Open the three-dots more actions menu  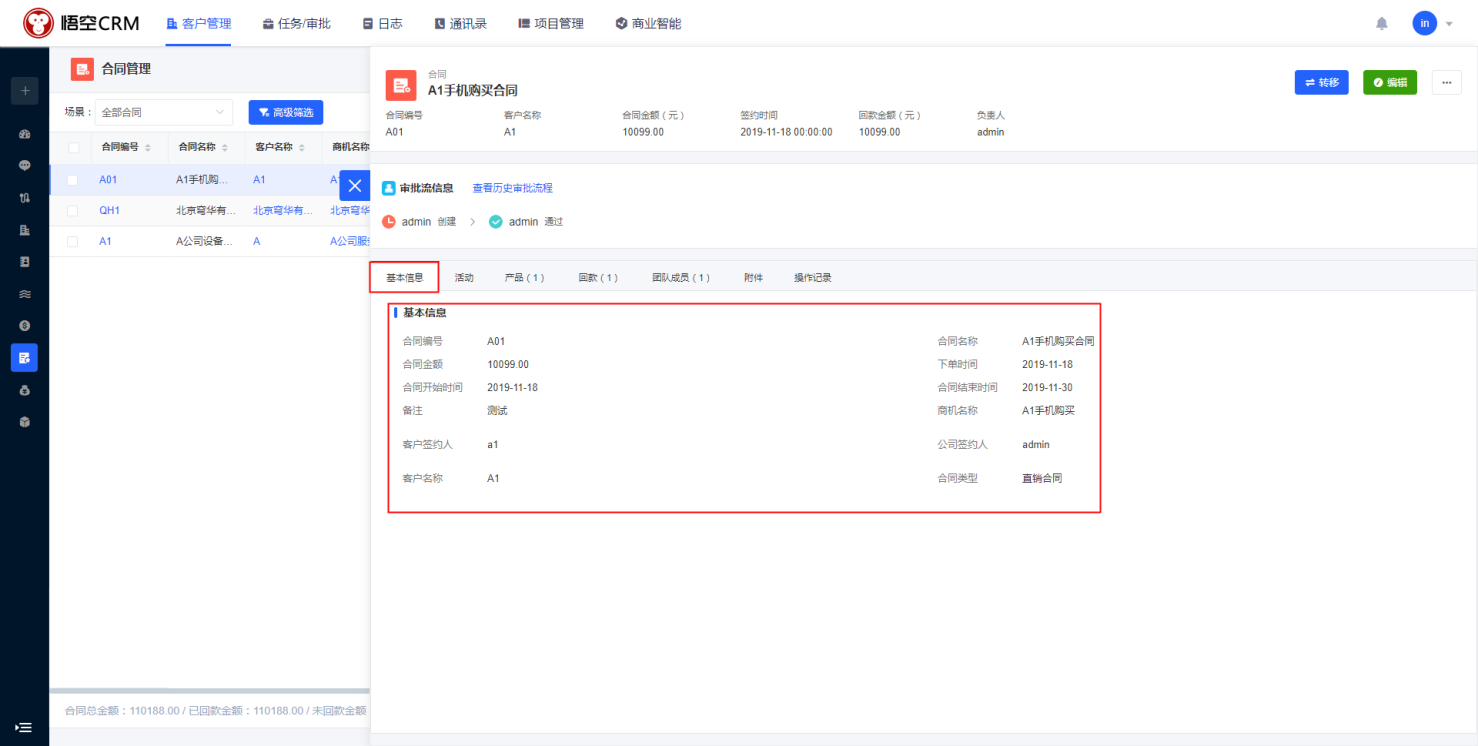pos(1446,83)
